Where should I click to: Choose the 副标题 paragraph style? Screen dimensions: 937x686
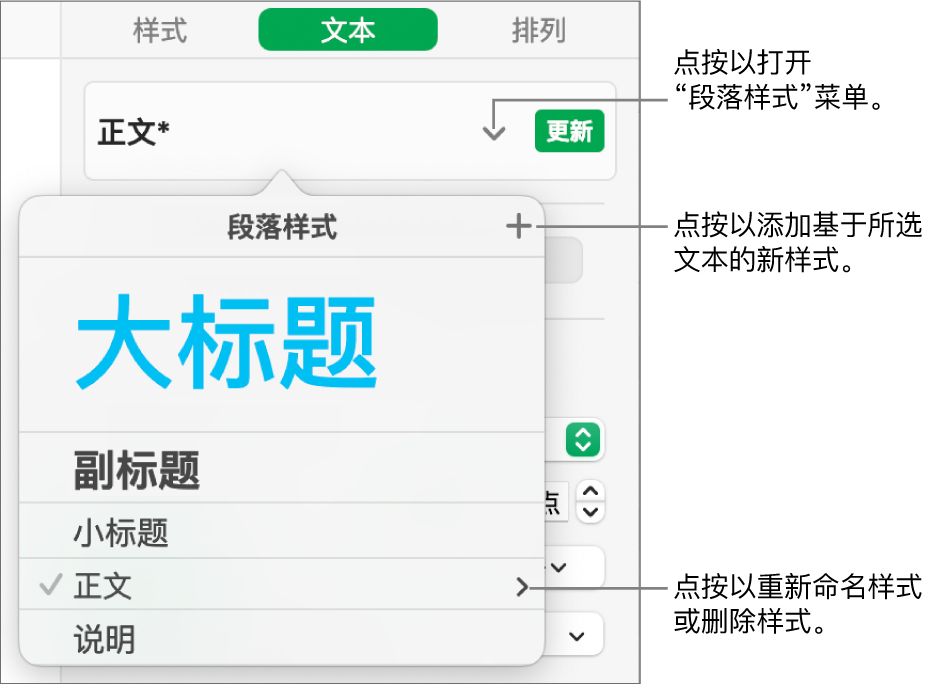pyautogui.click(x=281, y=468)
